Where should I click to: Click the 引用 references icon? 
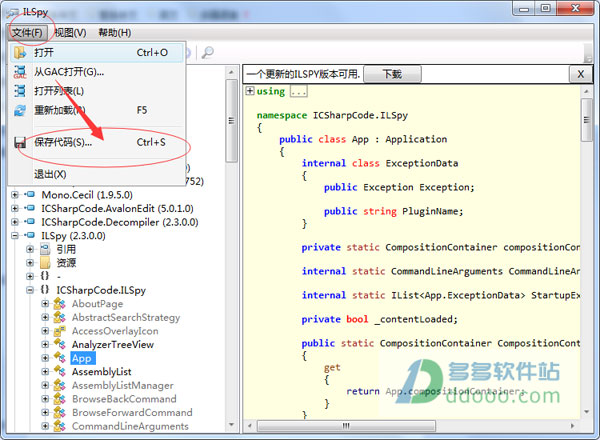click(x=45, y=249)
